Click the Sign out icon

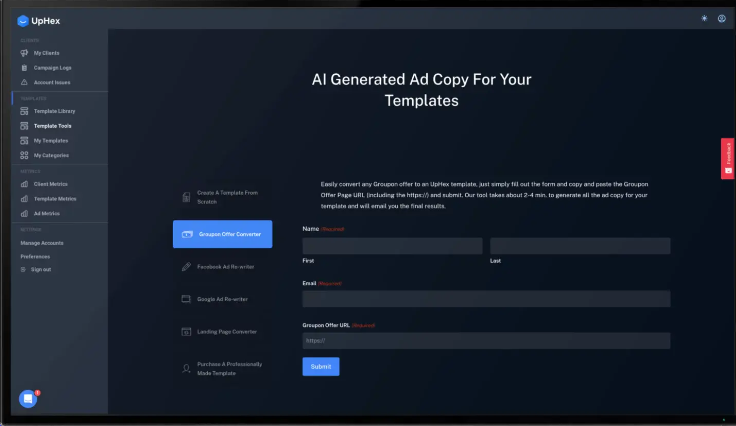click(x=23, y=269)
